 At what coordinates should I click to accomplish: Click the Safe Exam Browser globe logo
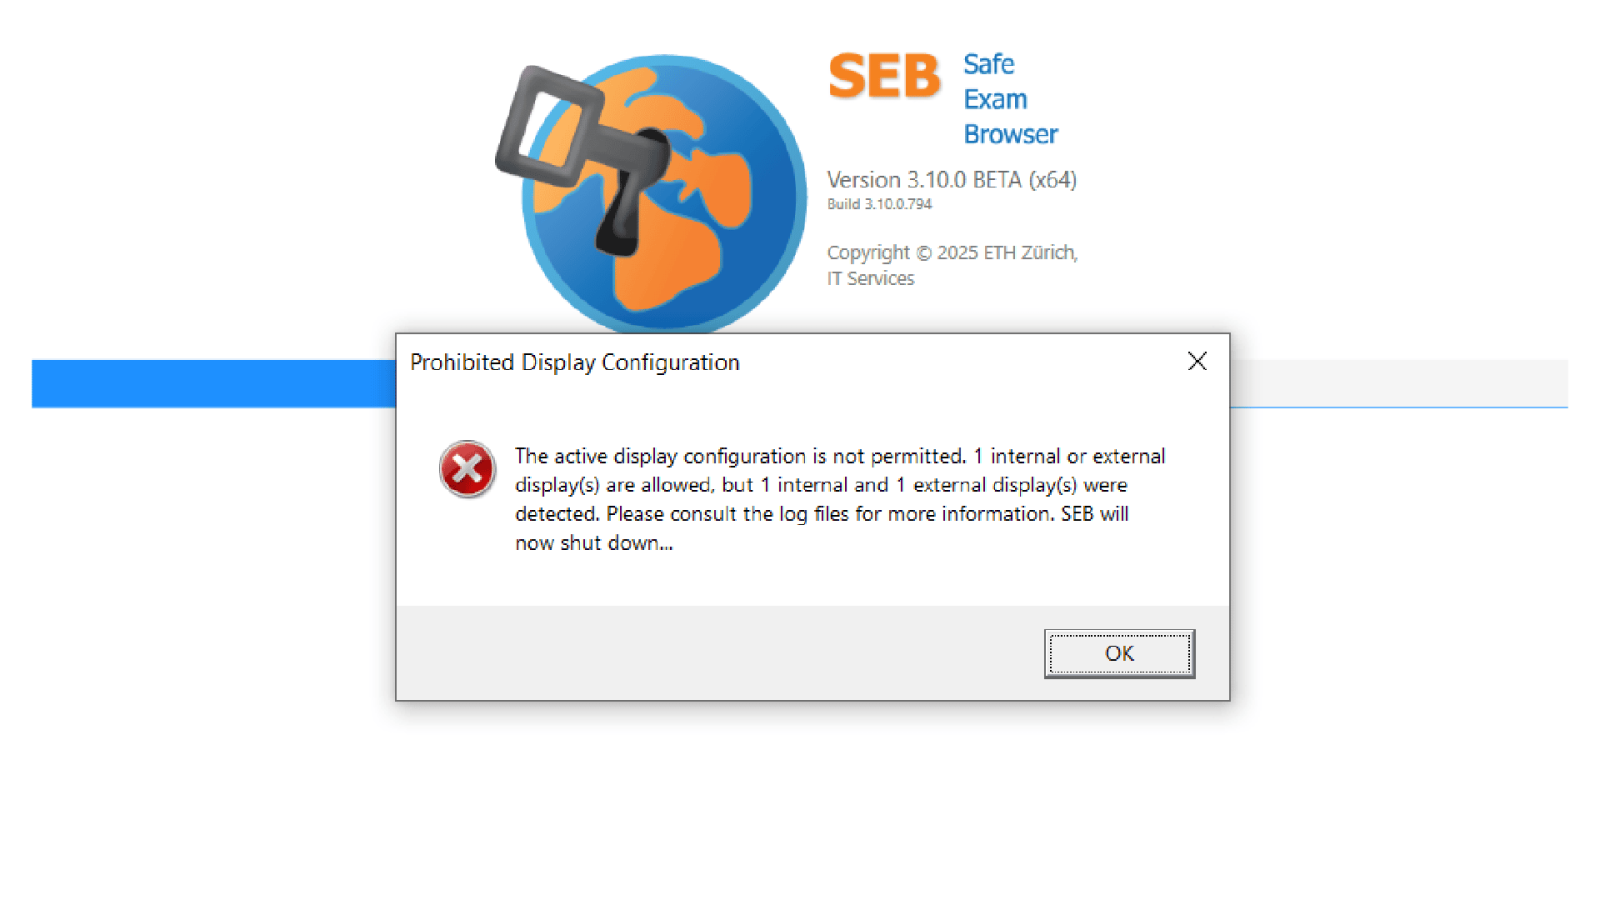point(663,194)
